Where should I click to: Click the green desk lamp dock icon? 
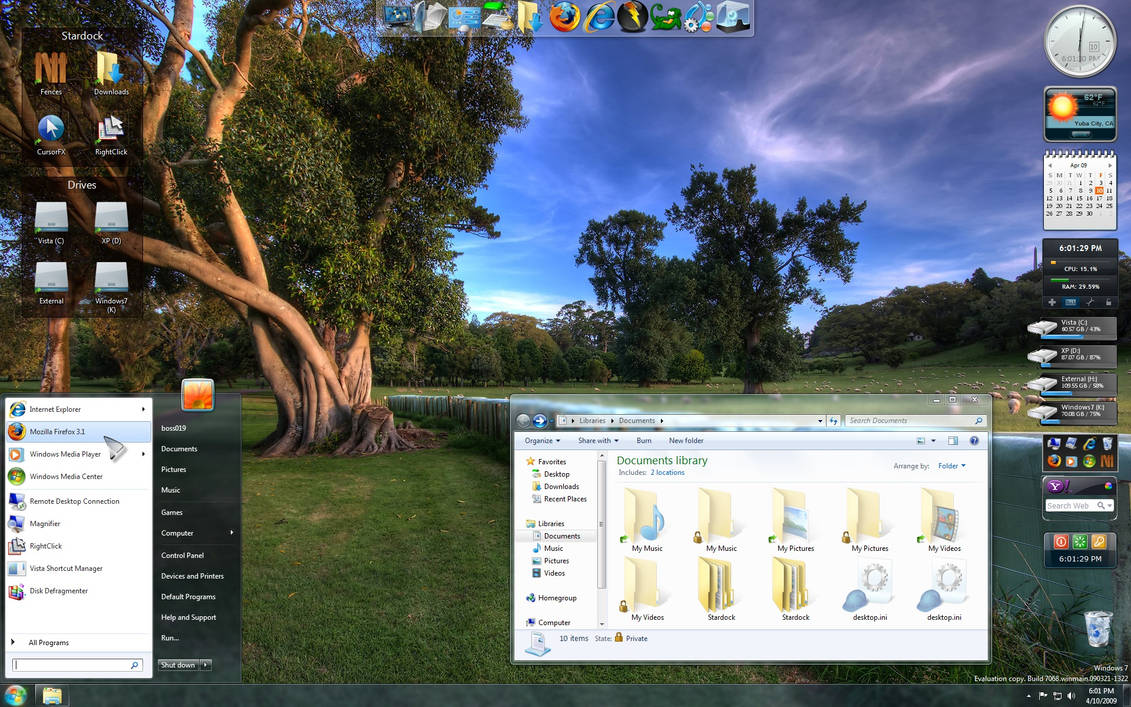tap(498, 17)
